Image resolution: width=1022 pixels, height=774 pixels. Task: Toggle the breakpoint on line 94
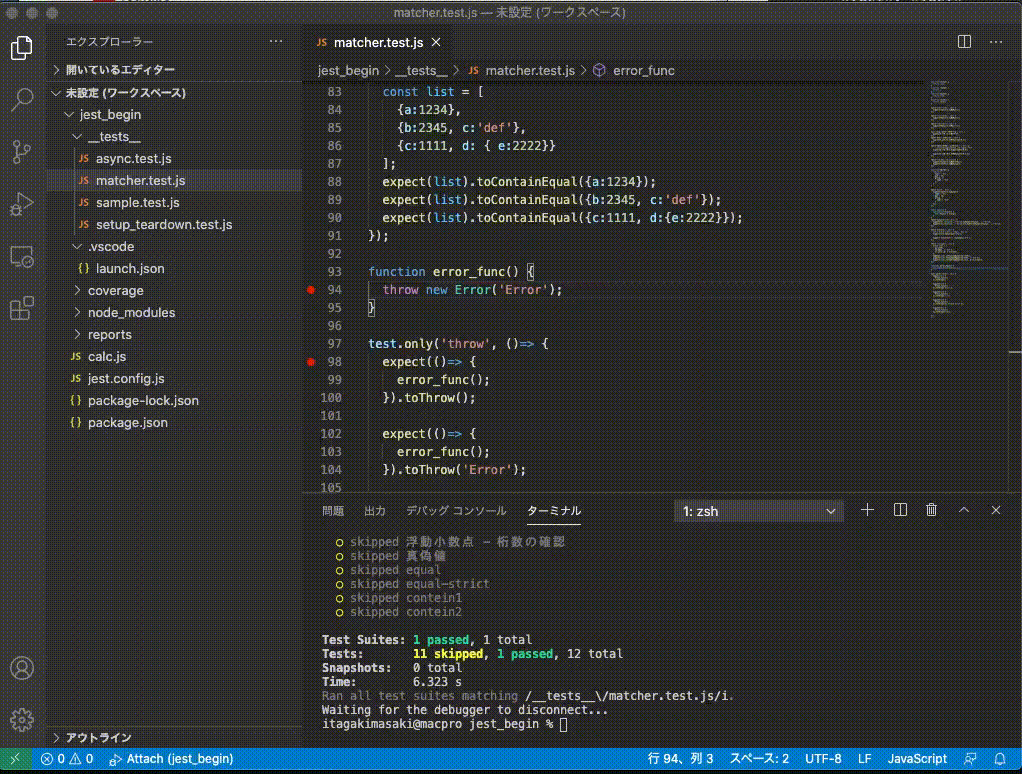tap(312, 290)
